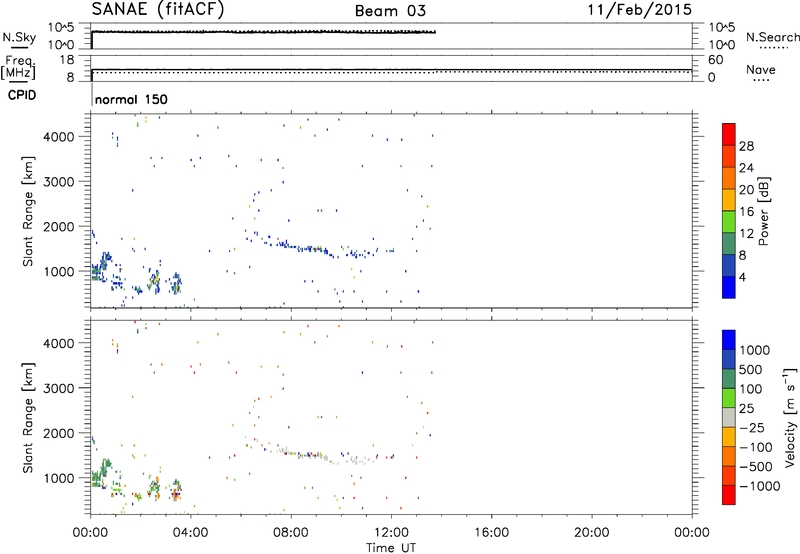Image resolution: width=800 pixels, height=554 pixels.
Task: Click the 2000 km tick in the Power panel
Action: click(58, 226)
